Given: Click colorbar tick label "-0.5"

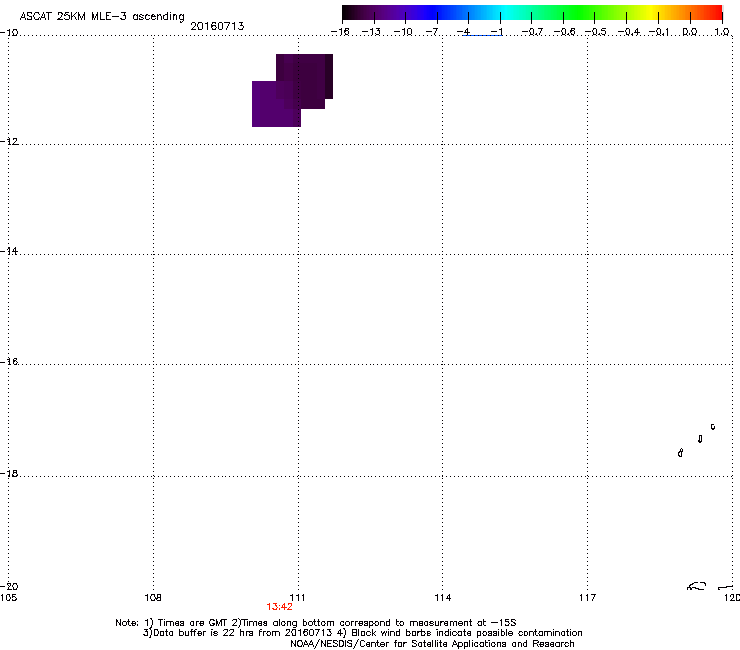Looking at the screenshot, I should [596, 32].
